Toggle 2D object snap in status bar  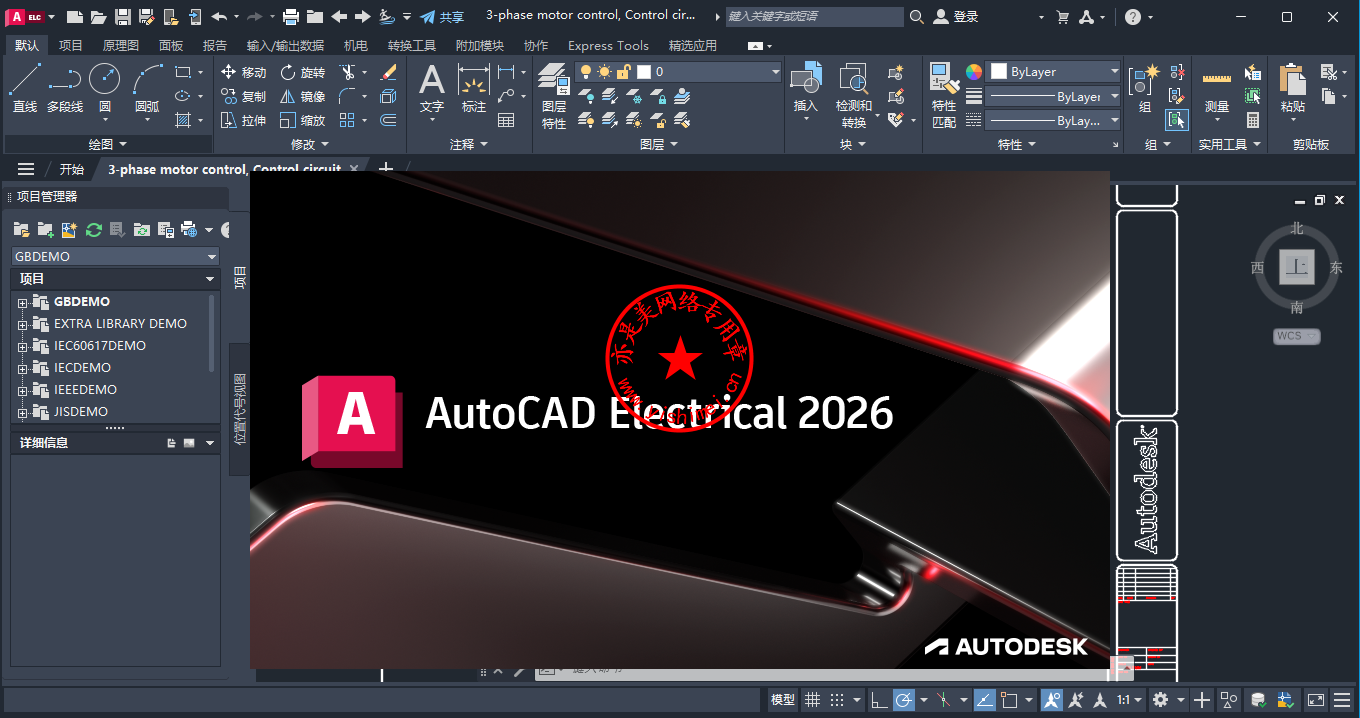tap(1010, 700)
